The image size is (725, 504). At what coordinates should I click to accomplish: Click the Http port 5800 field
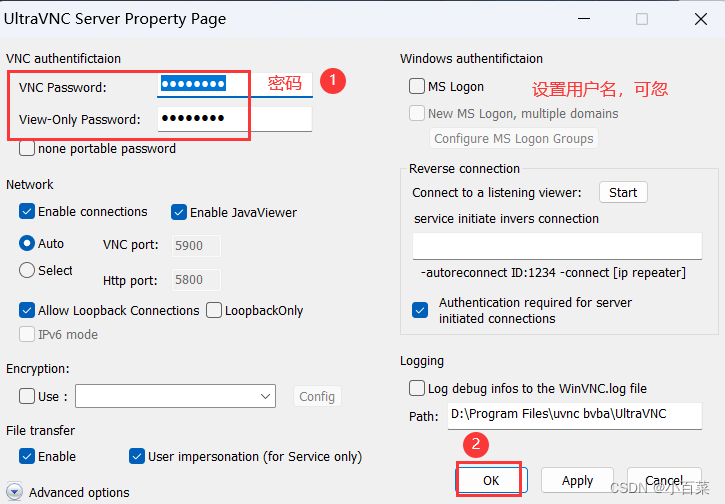[x=196, y=280]
